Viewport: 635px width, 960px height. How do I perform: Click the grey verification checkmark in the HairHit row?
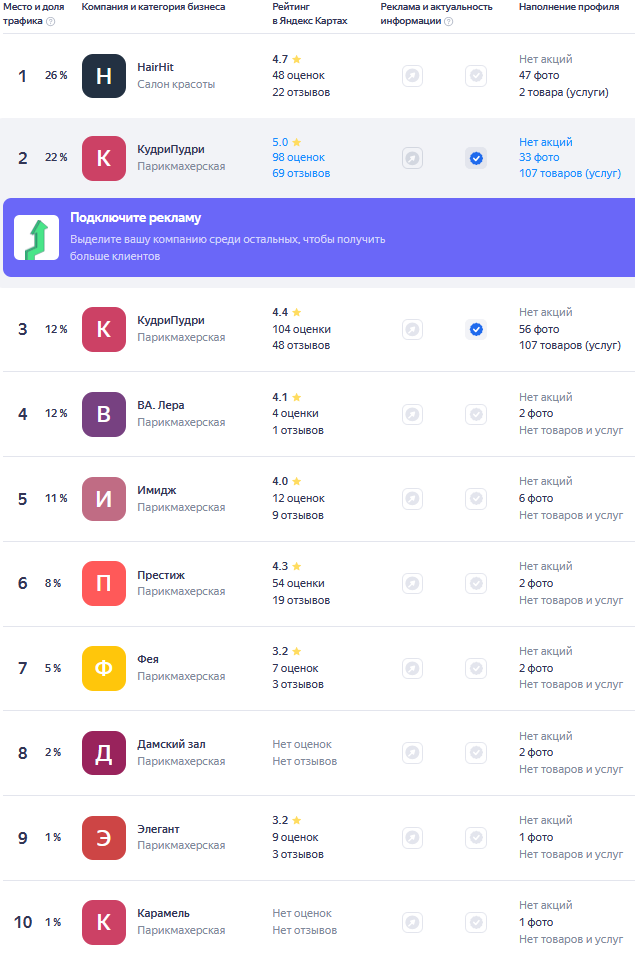pyautogui.click(x=476, y=76)
